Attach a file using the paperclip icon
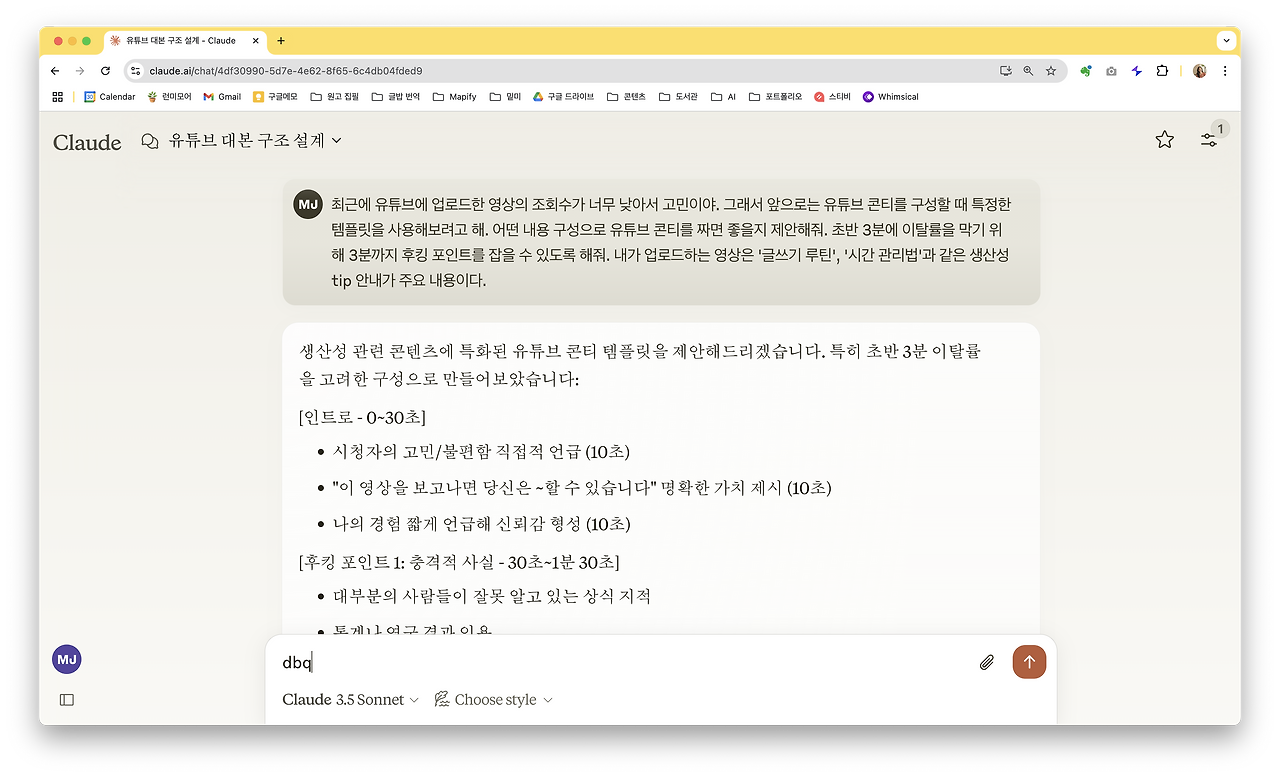This screenshot has height=777, width=1280. click(986, 662)
